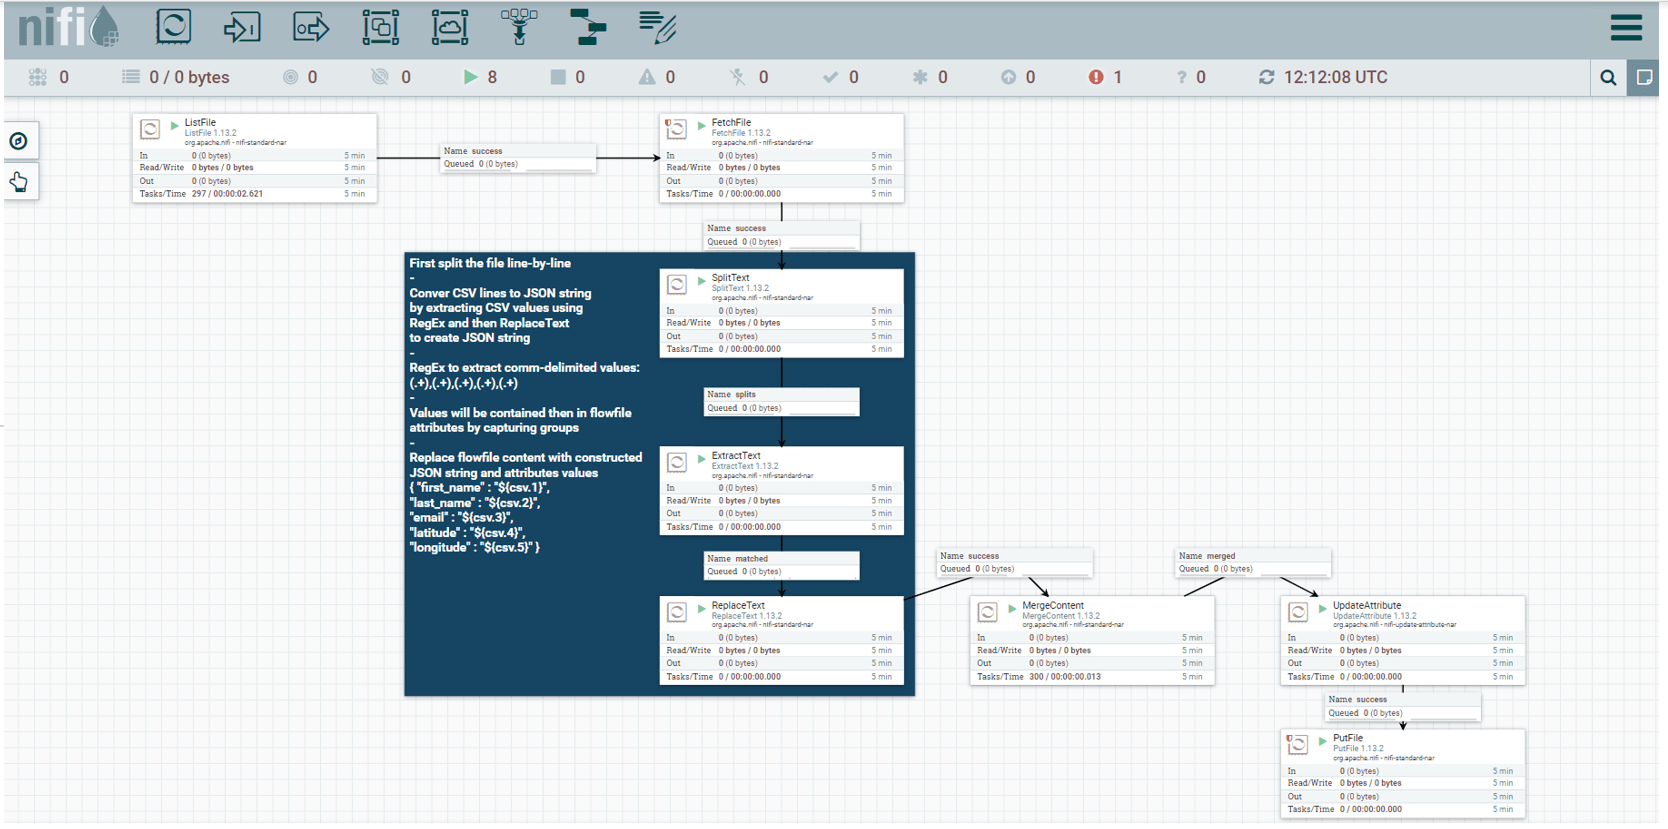Open the global hamburger menu
Image resolution: width=1668 pixels, height=829 pixels.
click(1626, 27)
